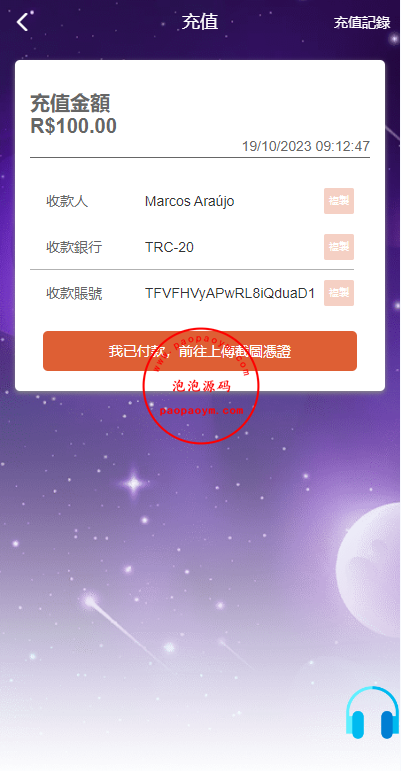Open the customer service headphone icon
The height and width of the screenshot is (771, 401).
(372, 713)
